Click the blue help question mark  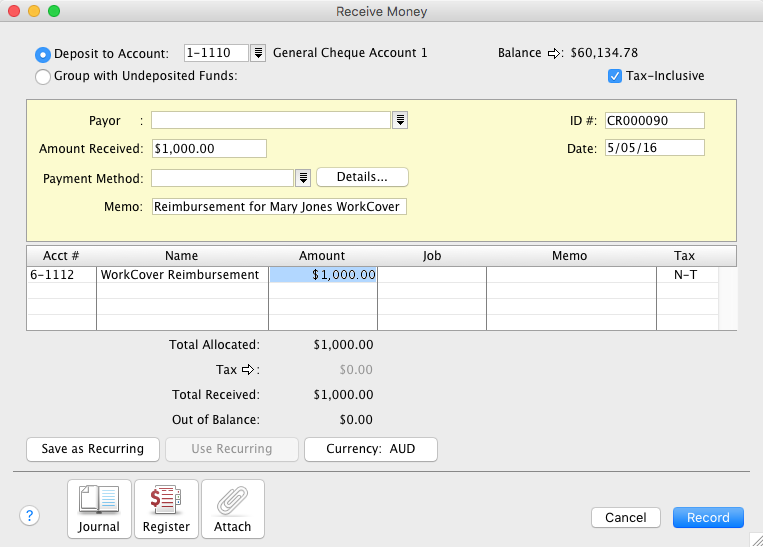click(x=30, y=516)
